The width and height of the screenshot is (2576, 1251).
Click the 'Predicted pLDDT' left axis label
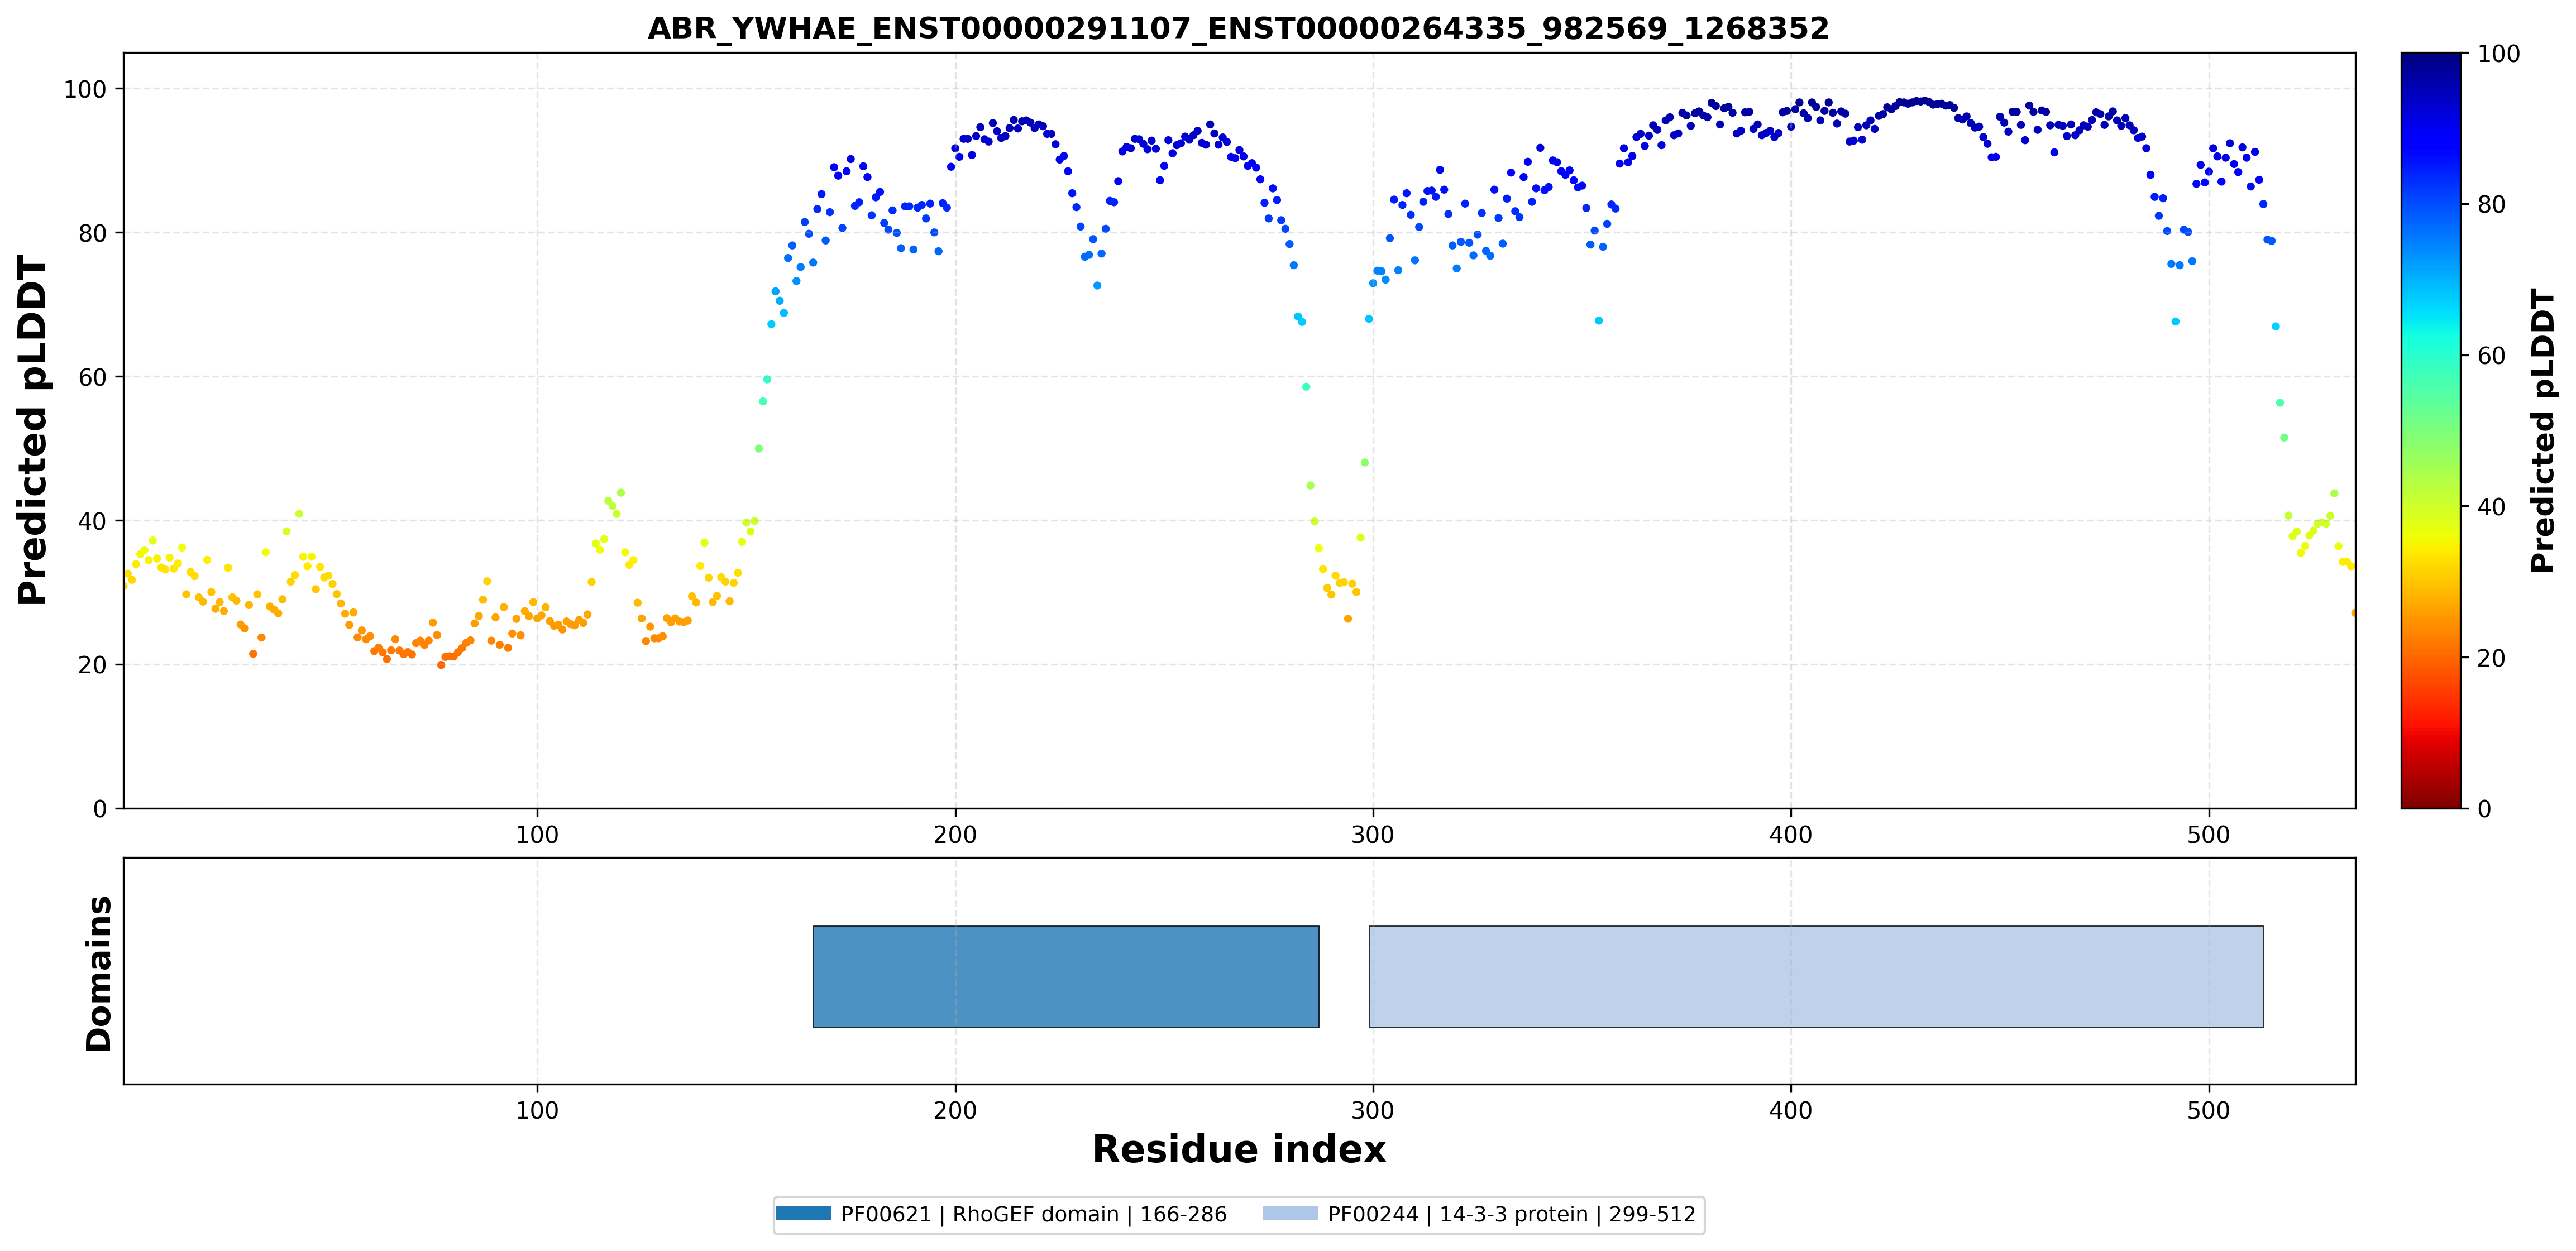point(32,430)
